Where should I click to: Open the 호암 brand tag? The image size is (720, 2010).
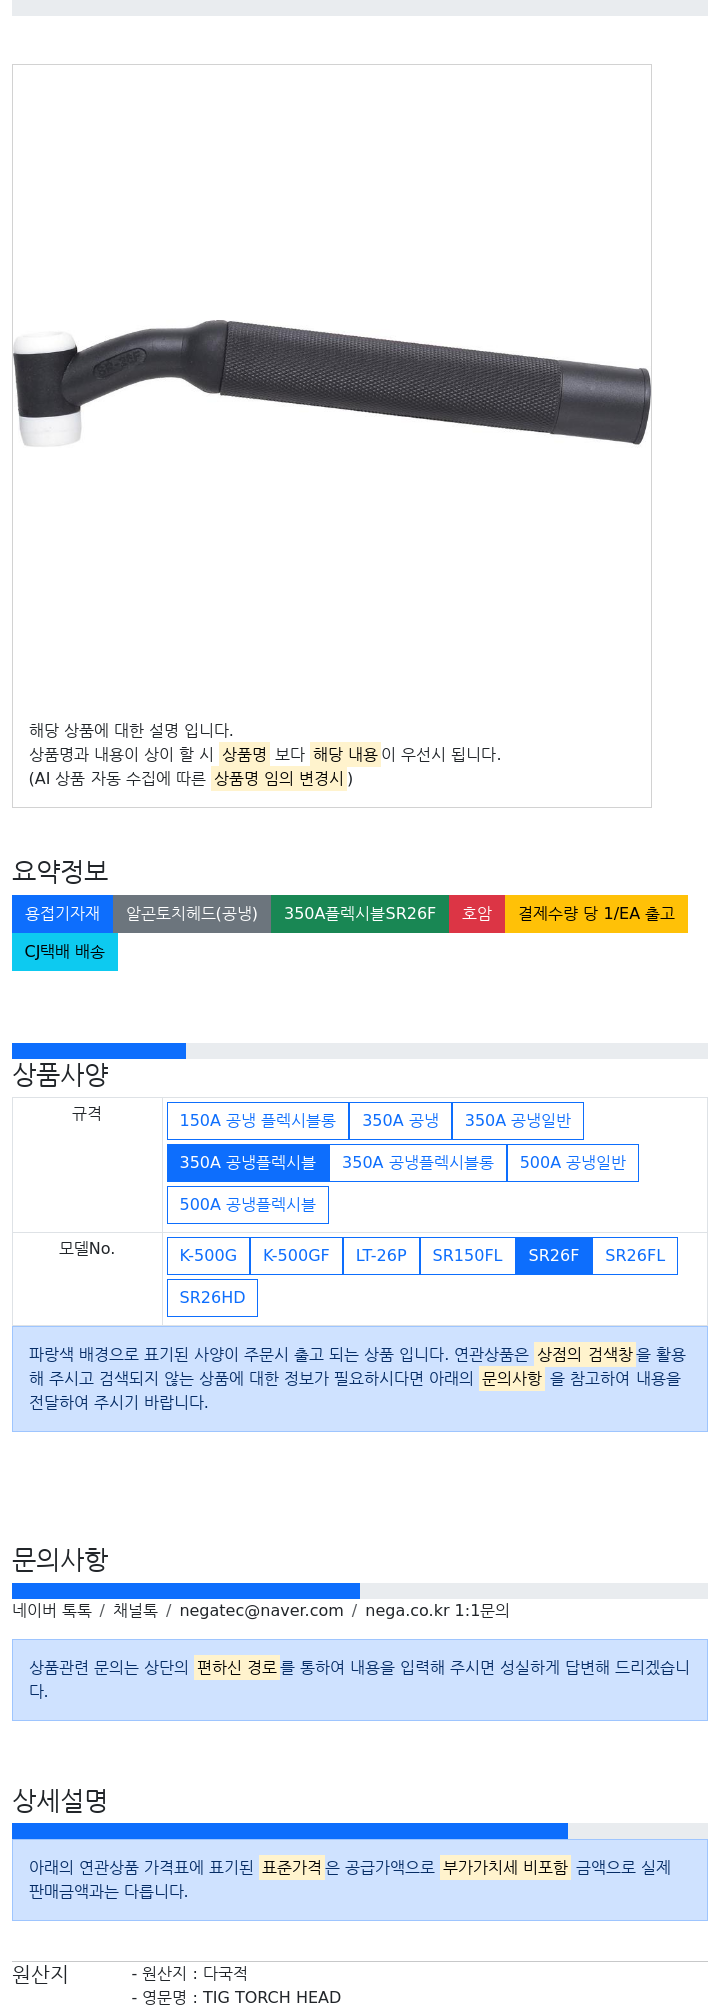[477, 913]
